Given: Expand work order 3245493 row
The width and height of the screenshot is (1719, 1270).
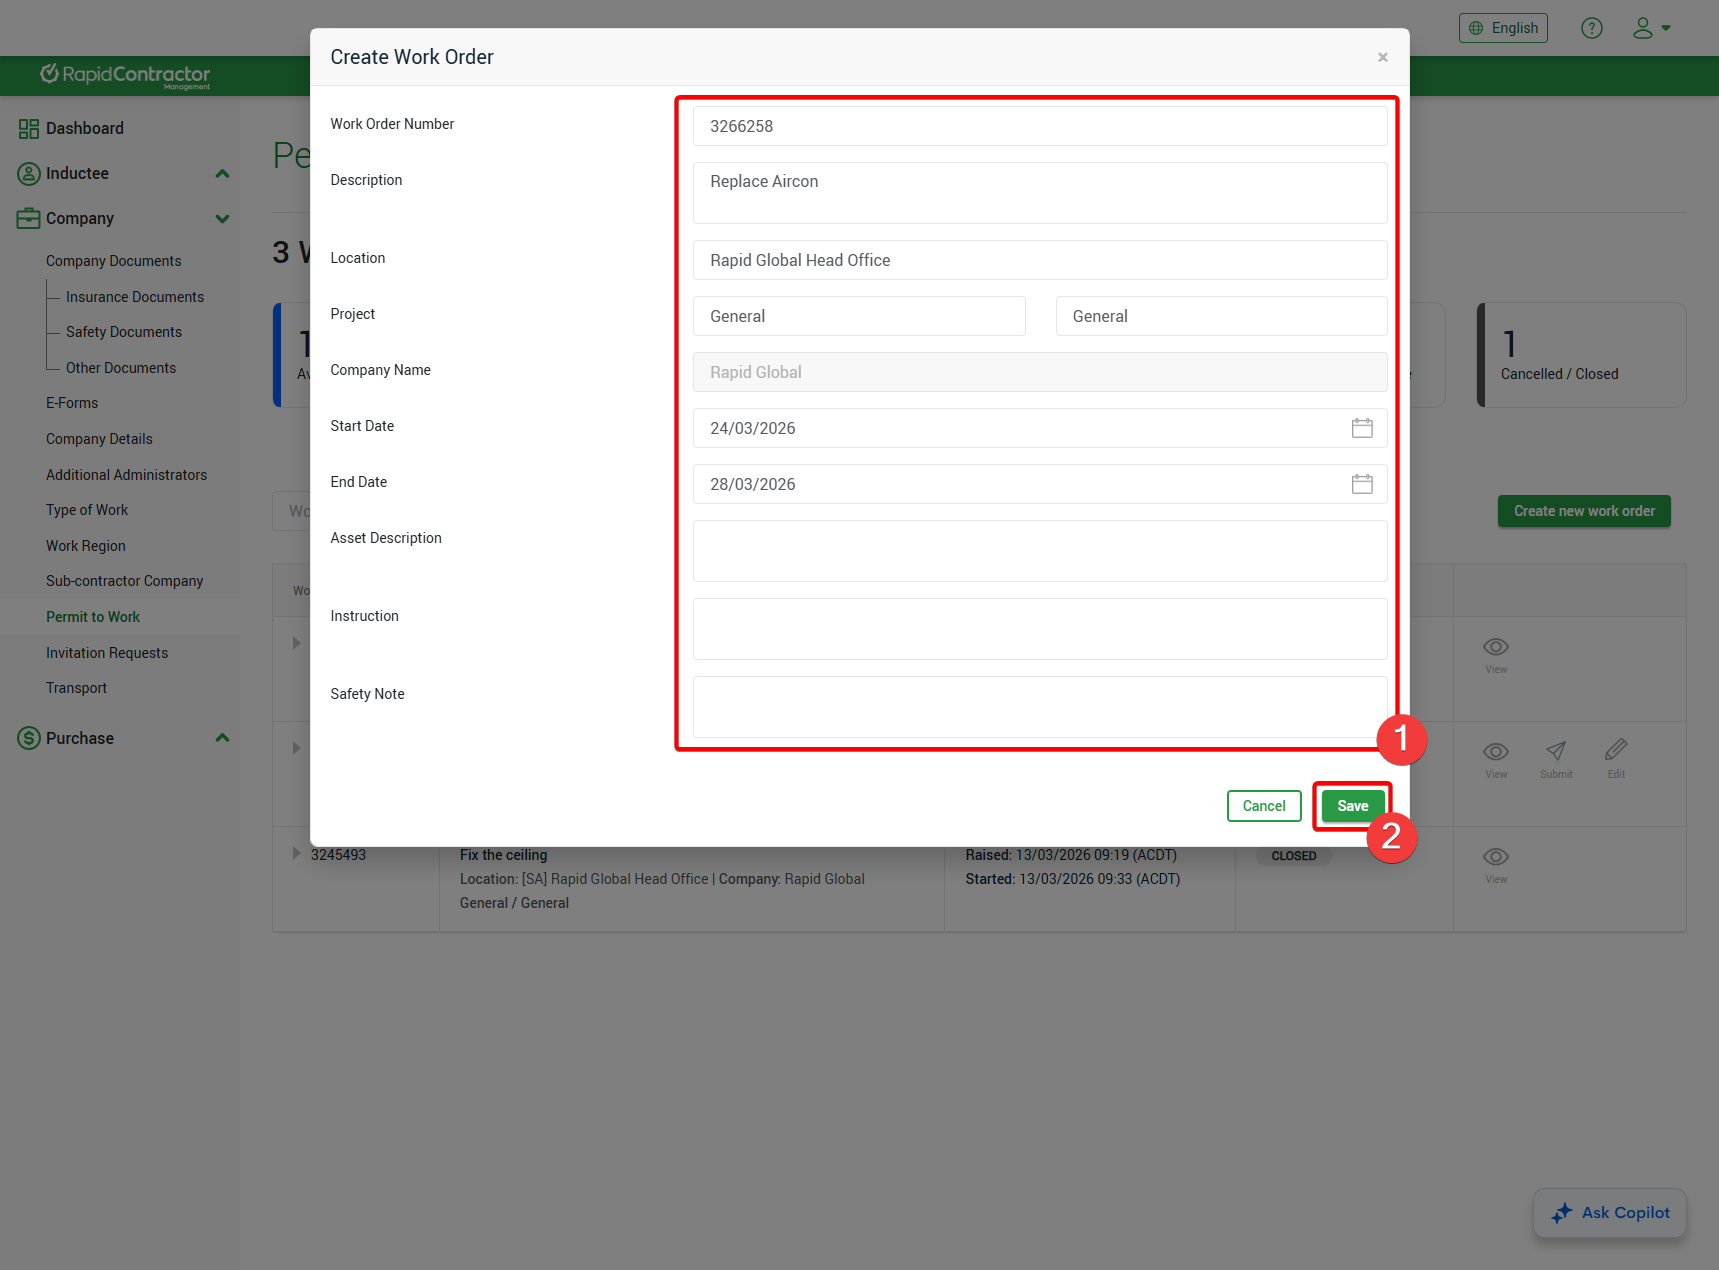Looking at the screenshot, I should tap(296, 853).
